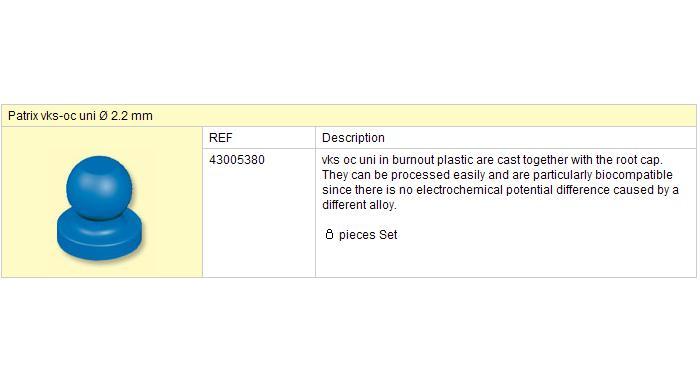The width and height of the screenshot is (700, 391).
Task: Click the empty area below REF number
Action: coord(259,221)
